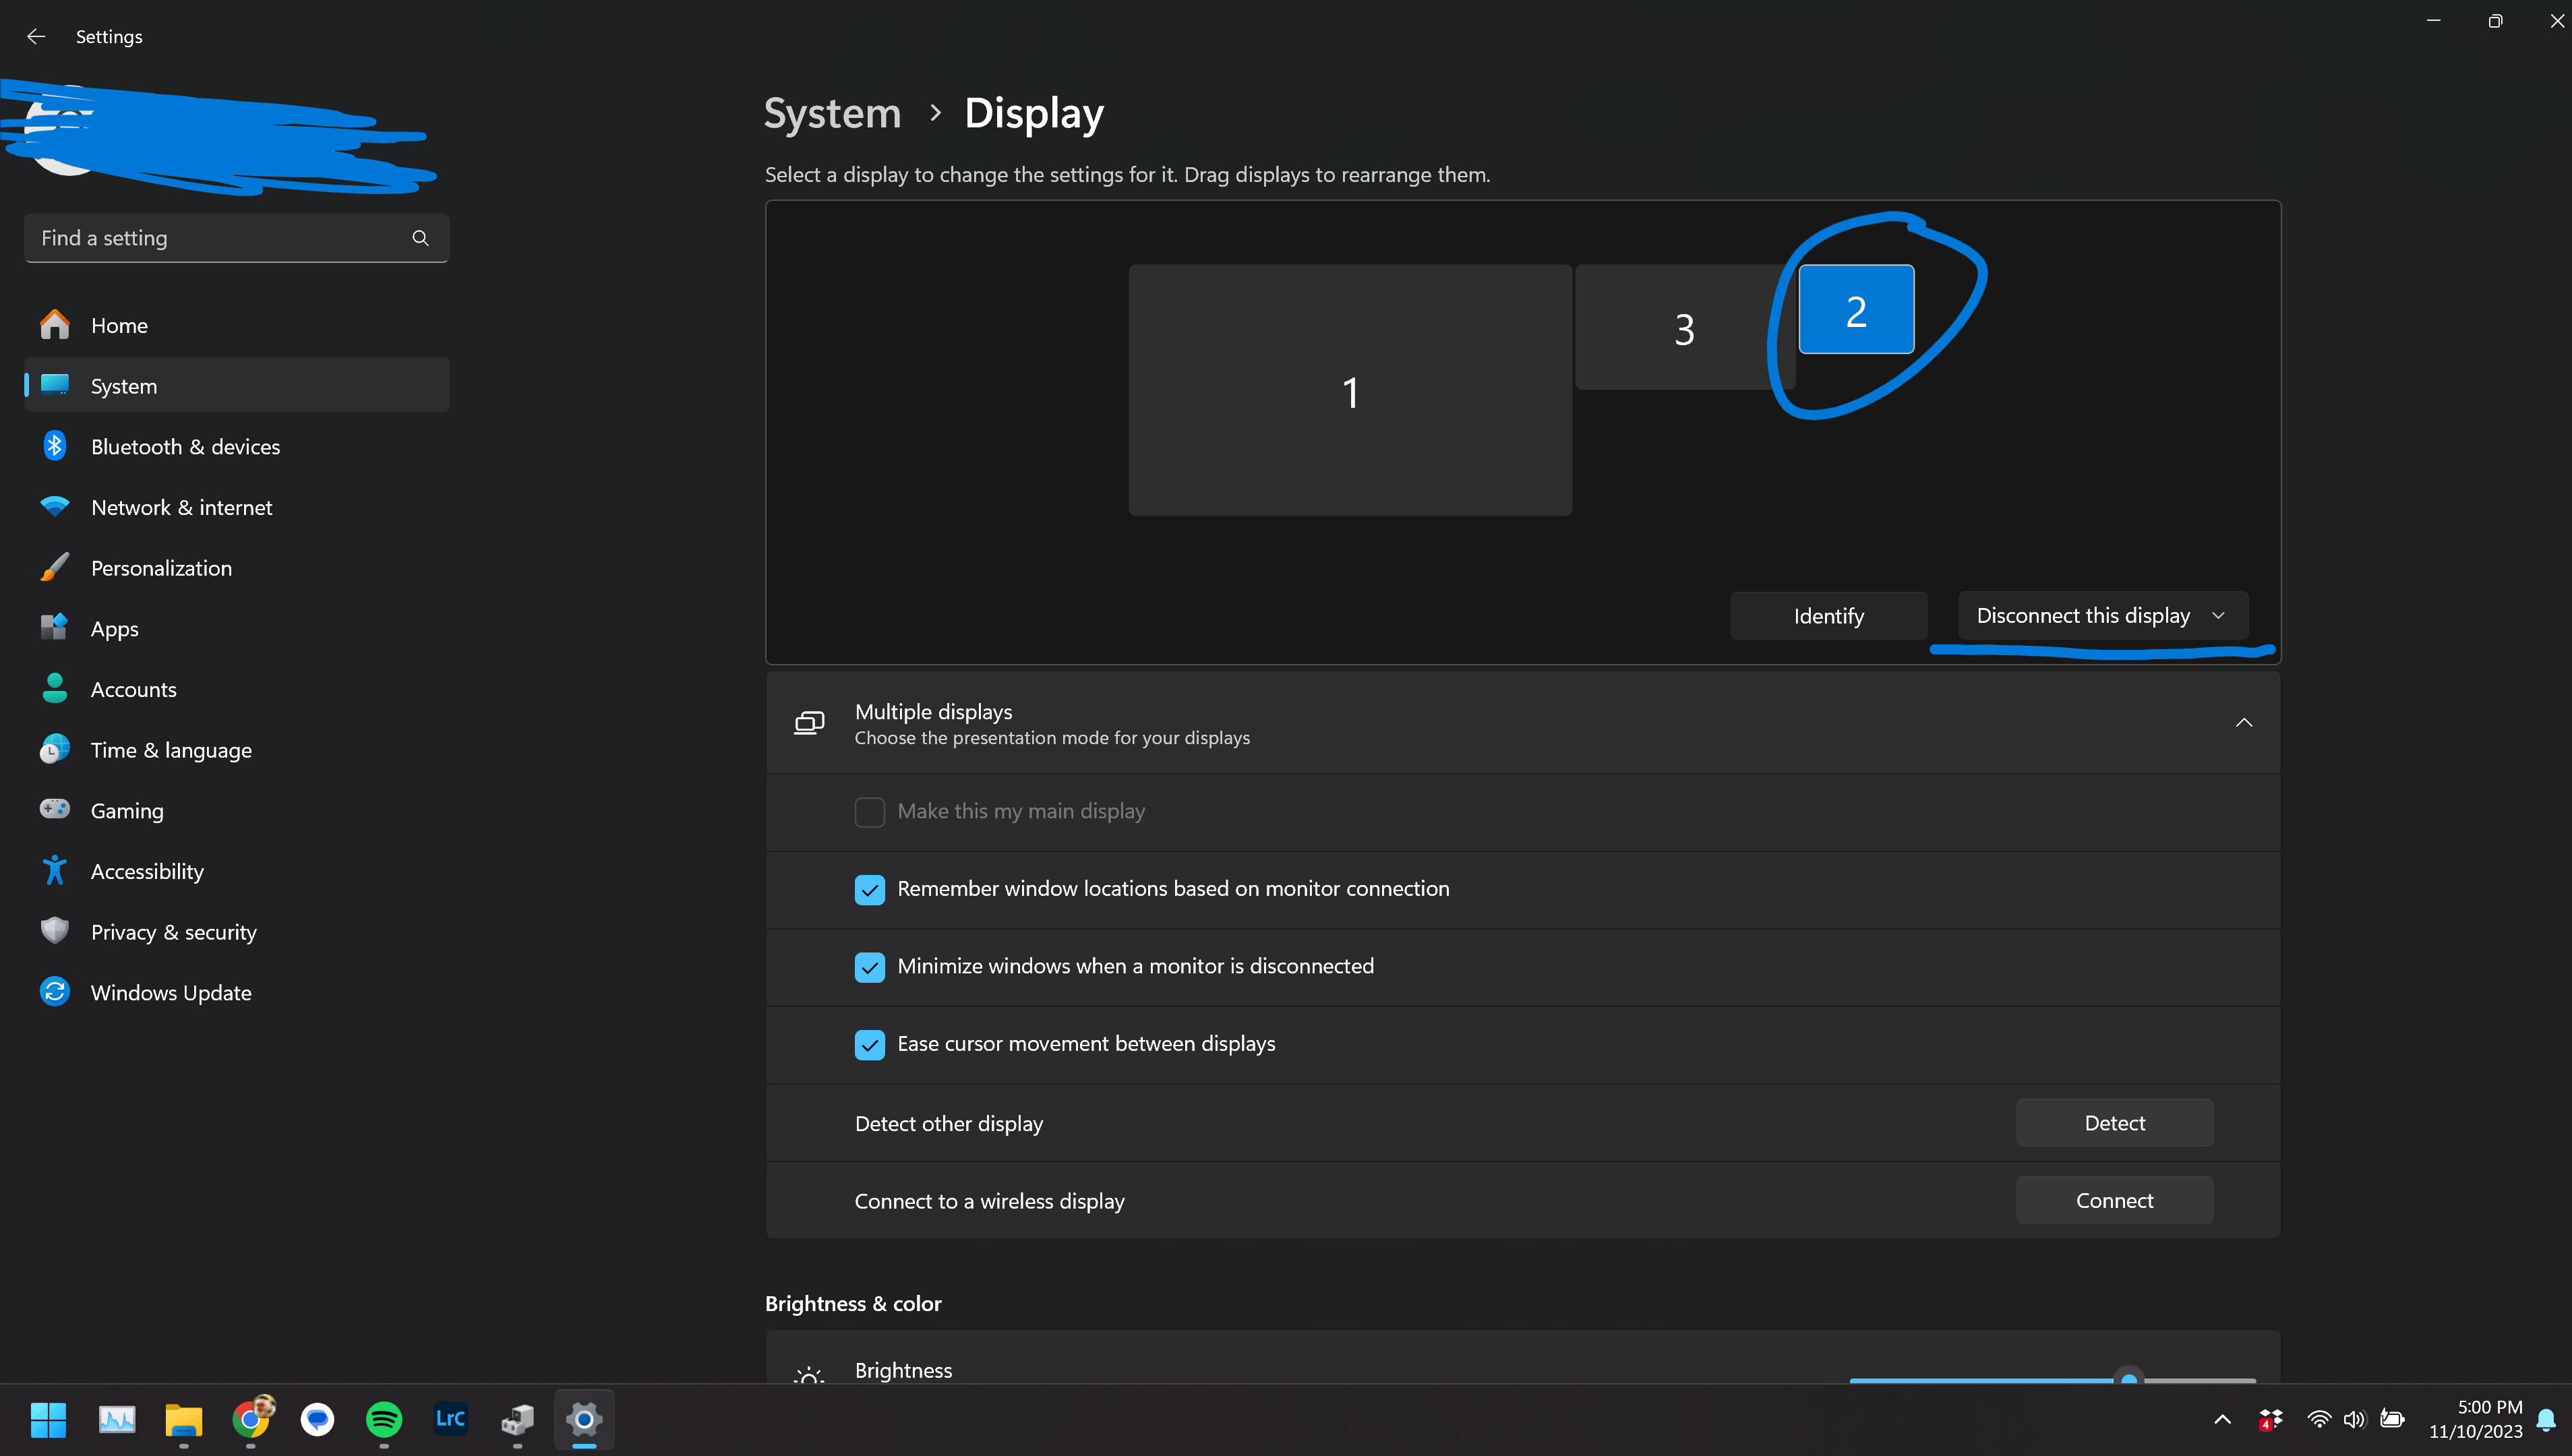The width and height of the screenshot is (2572, 1456).
Task: Open Network & internet settings
Action: [181, 507]
